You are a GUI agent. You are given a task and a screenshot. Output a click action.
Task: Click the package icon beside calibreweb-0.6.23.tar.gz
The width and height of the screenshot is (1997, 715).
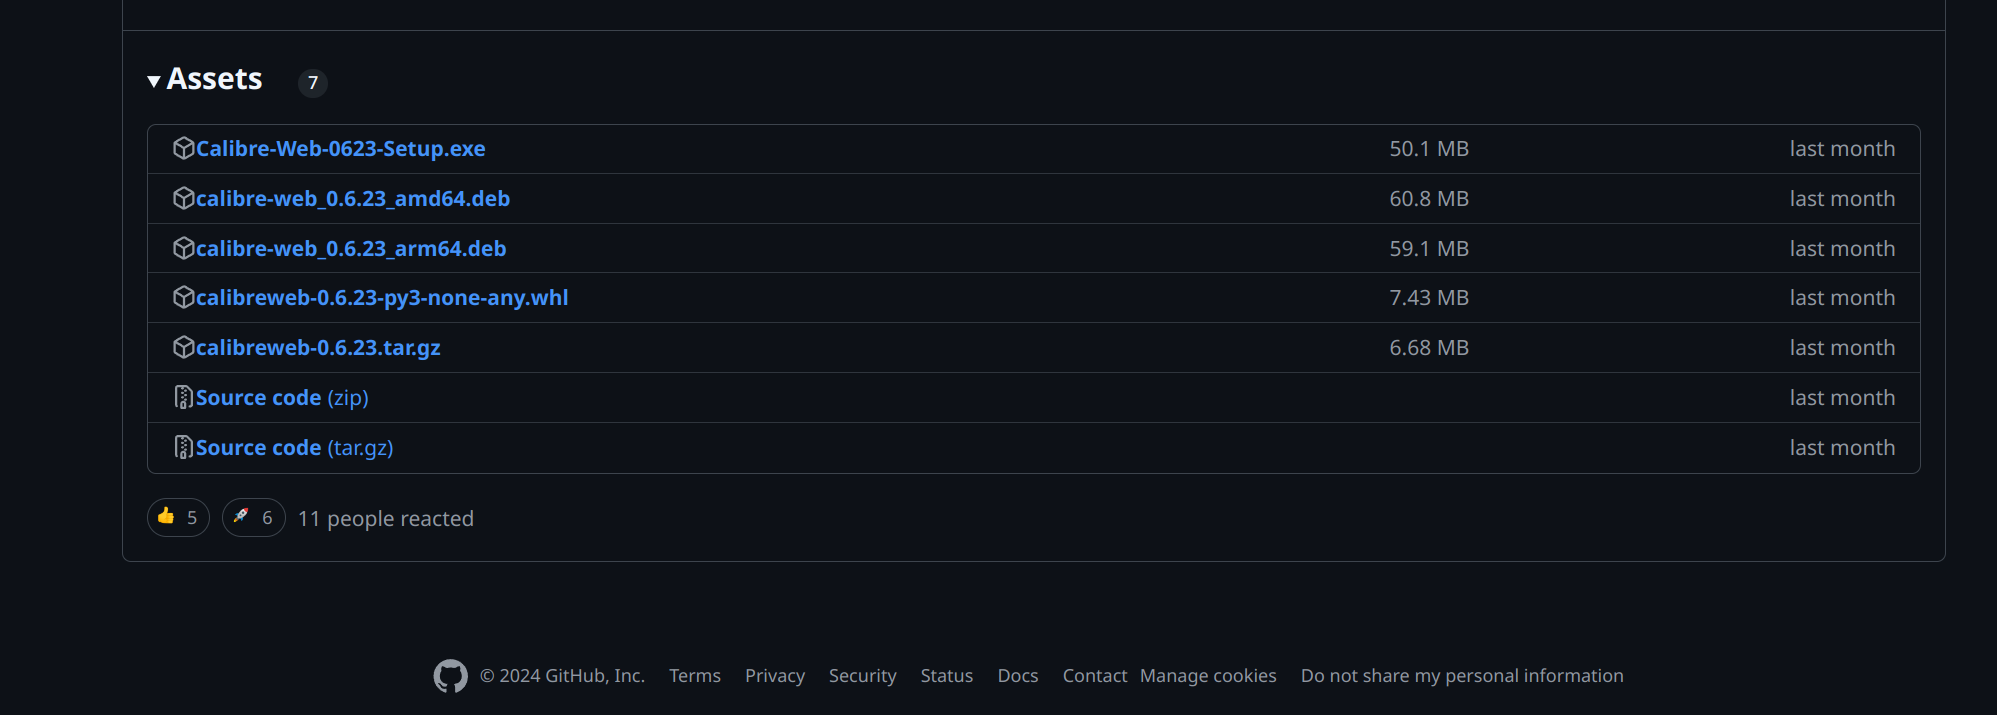[x=183, y=348]
